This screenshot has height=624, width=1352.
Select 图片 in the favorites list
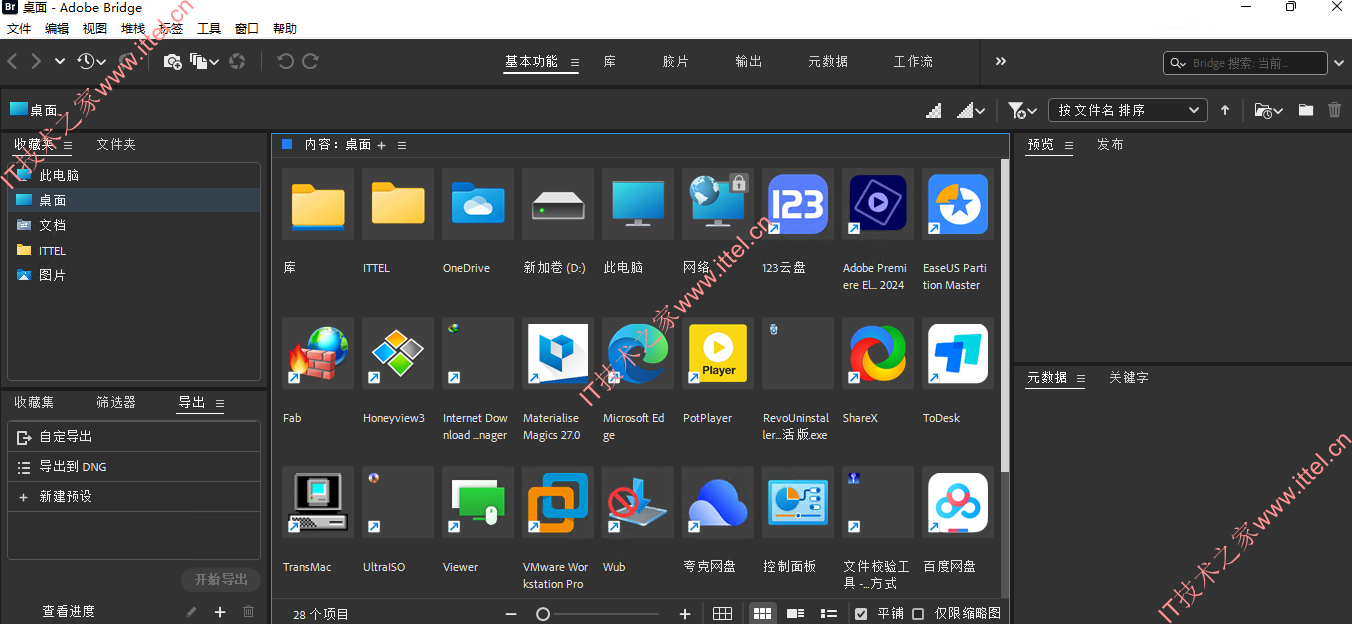(x=134, y=275)
